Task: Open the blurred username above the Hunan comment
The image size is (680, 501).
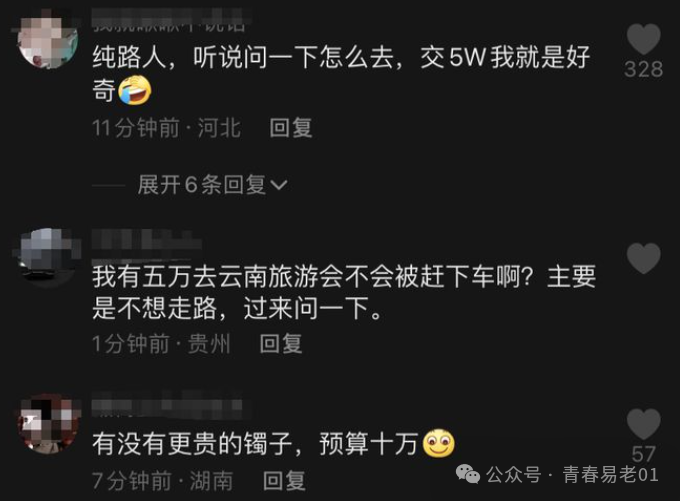Action: coord(167,406)
